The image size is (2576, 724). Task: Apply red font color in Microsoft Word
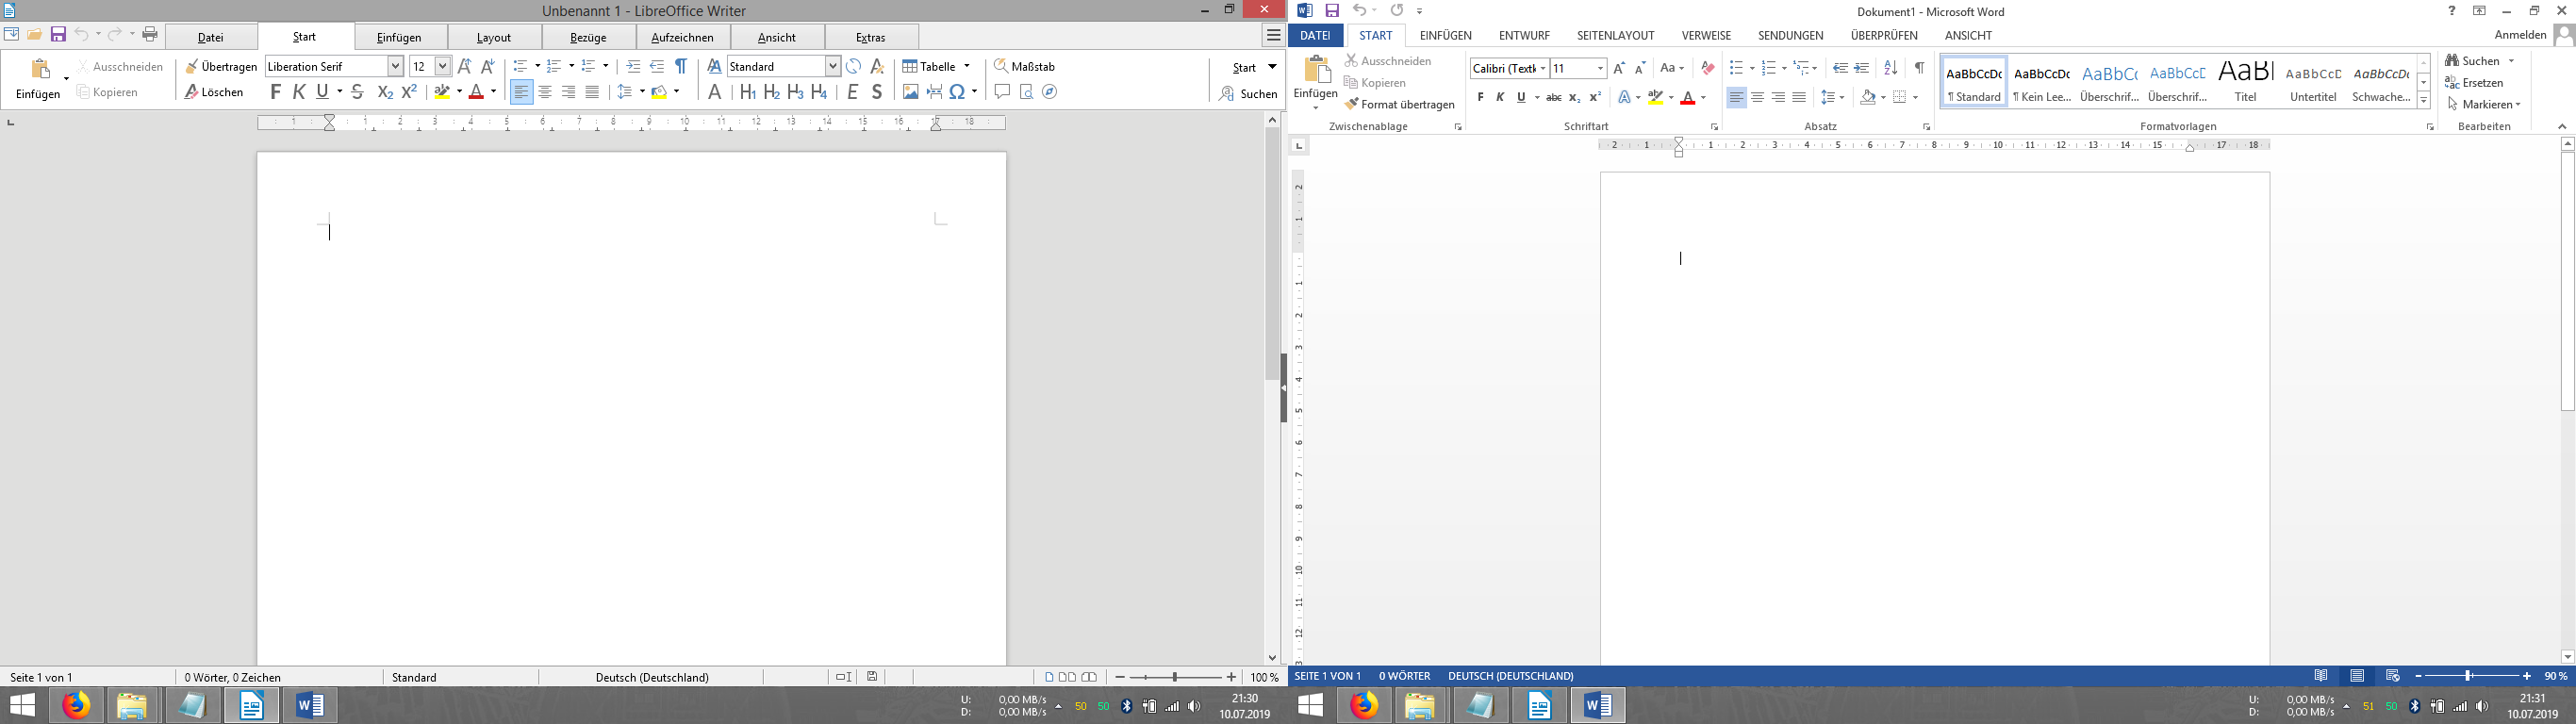click(x=1688, y=97)
